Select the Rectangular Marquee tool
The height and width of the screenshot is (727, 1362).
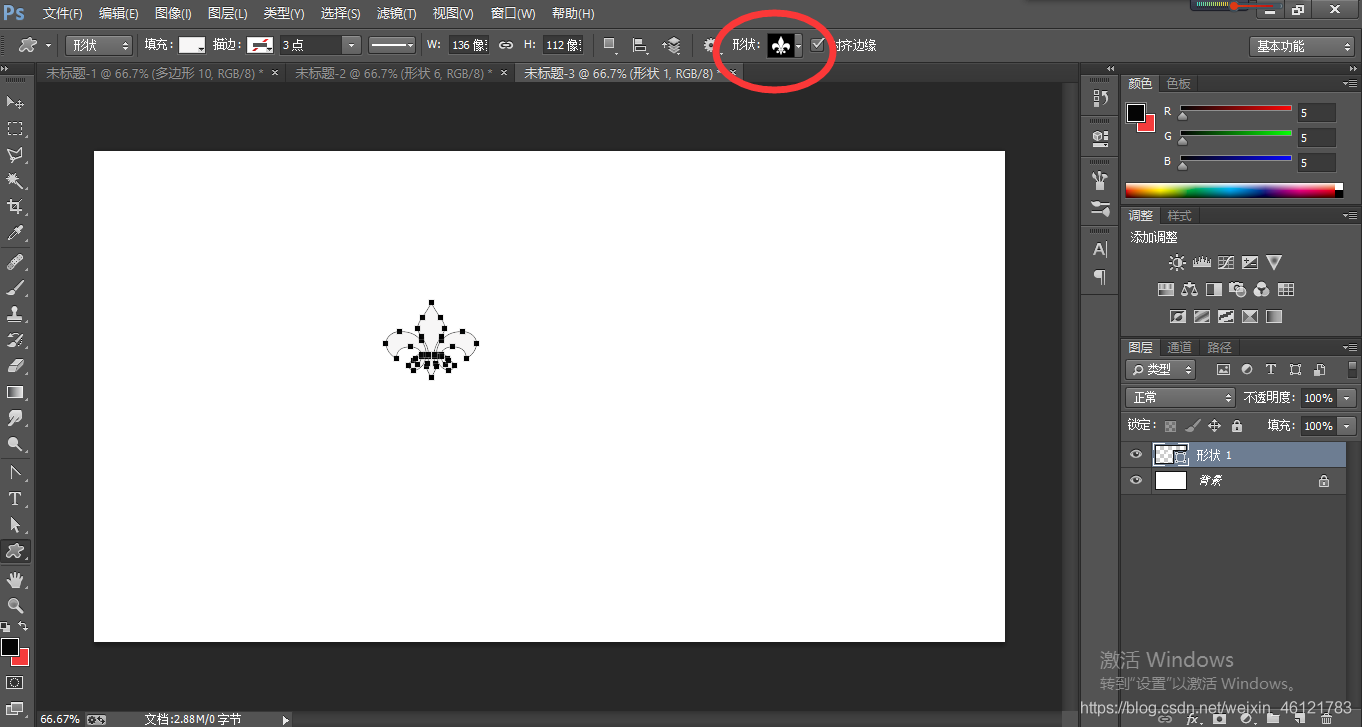16,129
